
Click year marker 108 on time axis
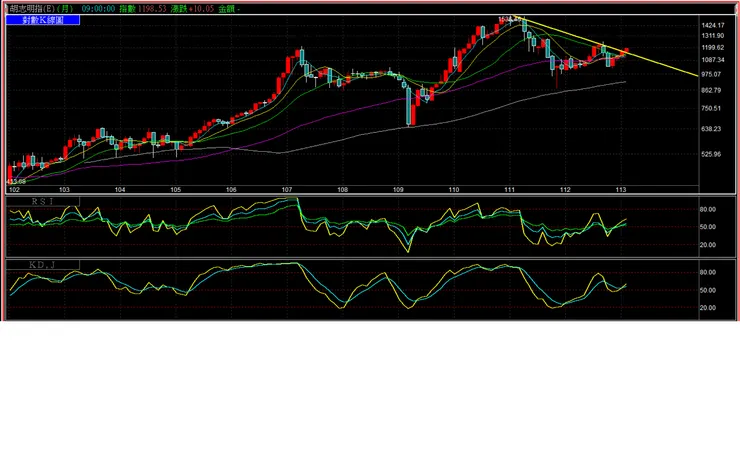(x=343, y=190)
